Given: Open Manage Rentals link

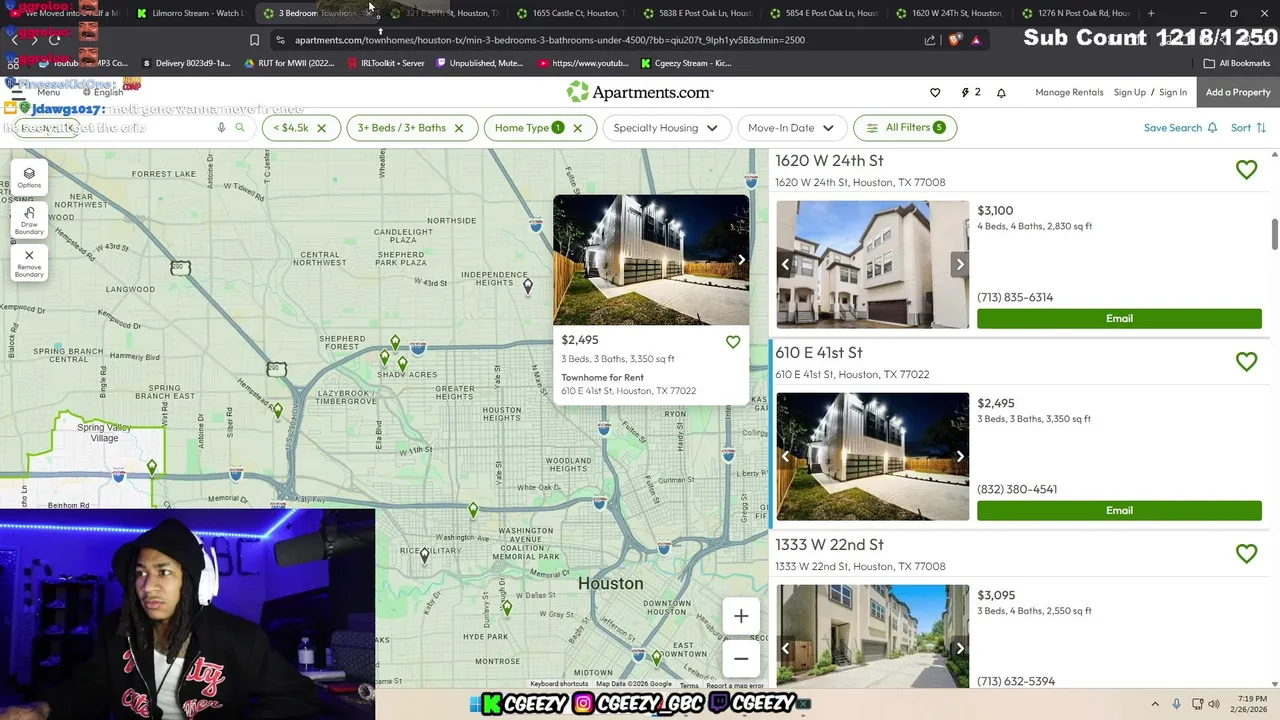Looking at the screenshot, I should tap(1069, 92).
